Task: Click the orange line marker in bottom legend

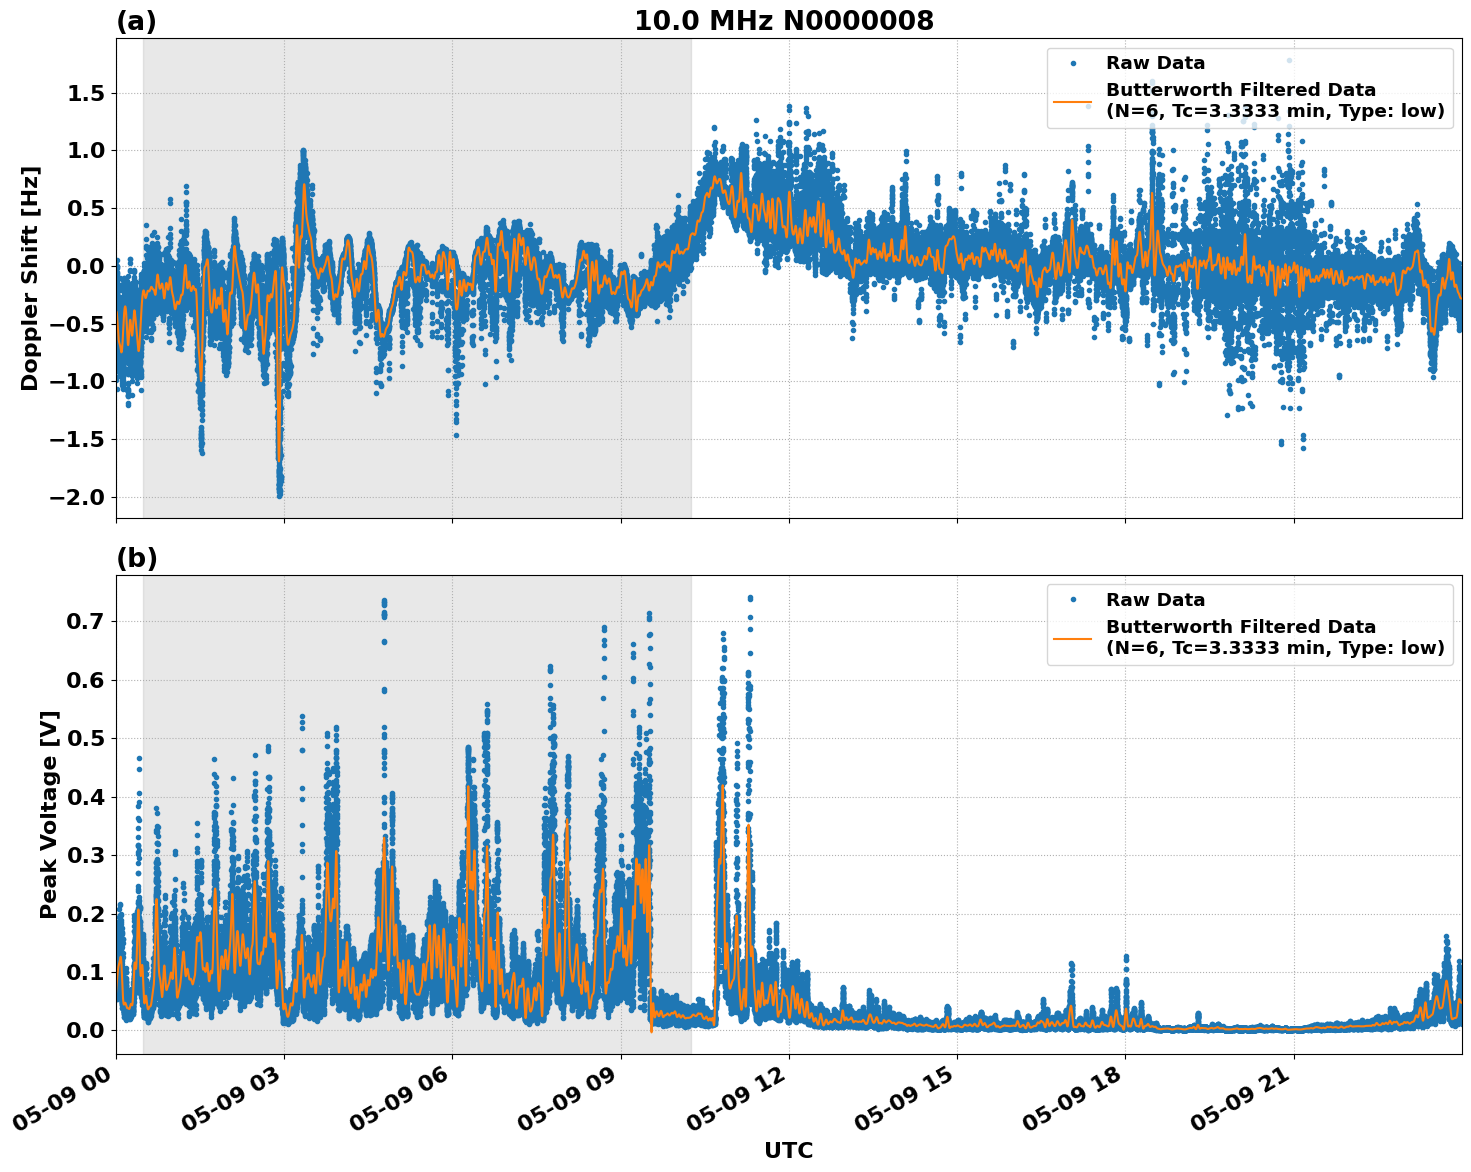Action: click(1073, 638)
